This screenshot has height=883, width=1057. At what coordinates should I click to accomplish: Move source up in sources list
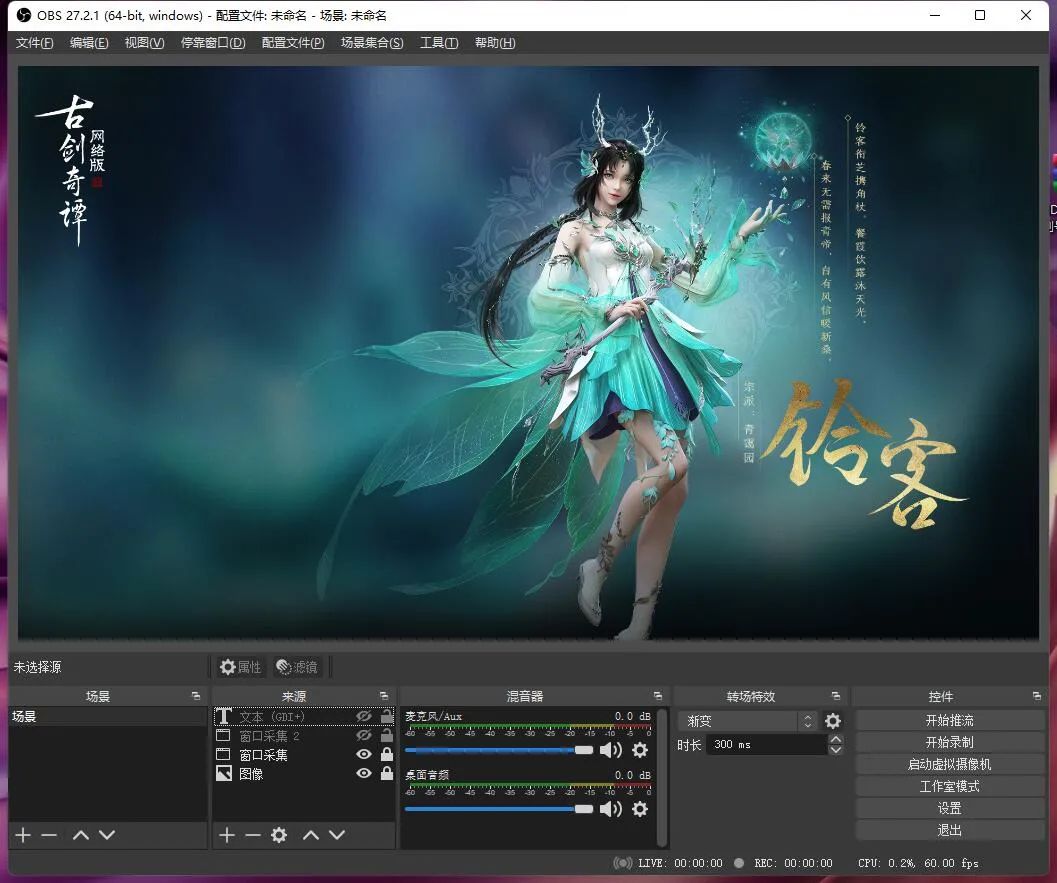point(311,835)
